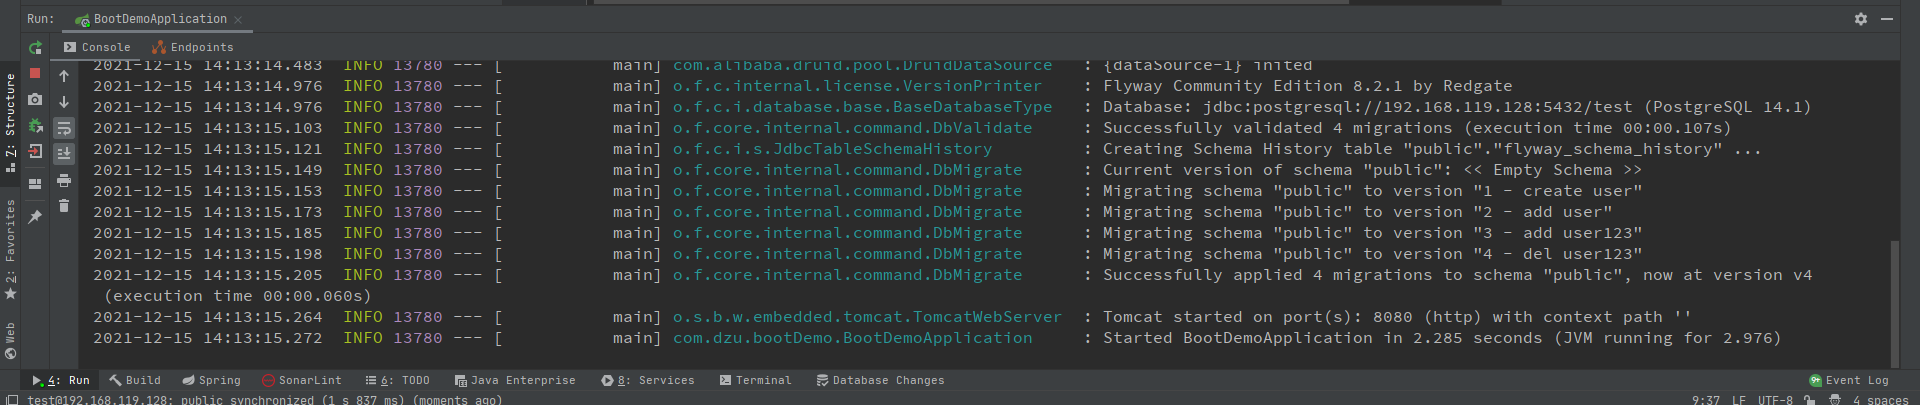
Task: Change the UTF-8 file encoding
Action: (1775, 399)
